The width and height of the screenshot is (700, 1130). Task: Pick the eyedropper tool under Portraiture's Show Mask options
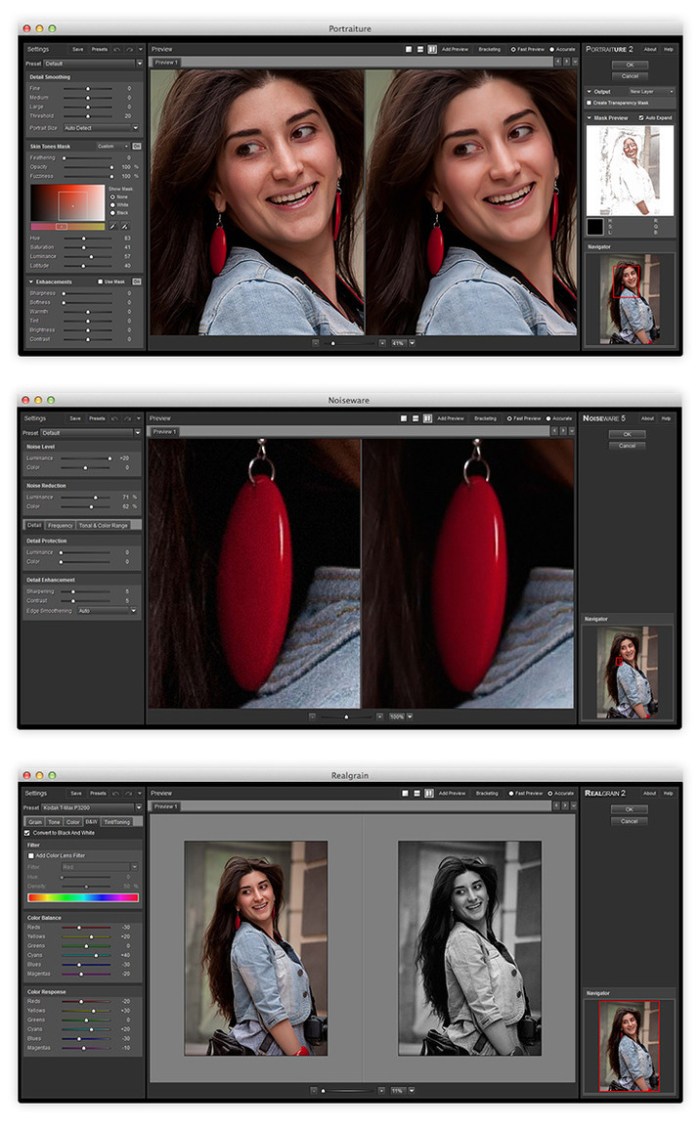[113, 226]
